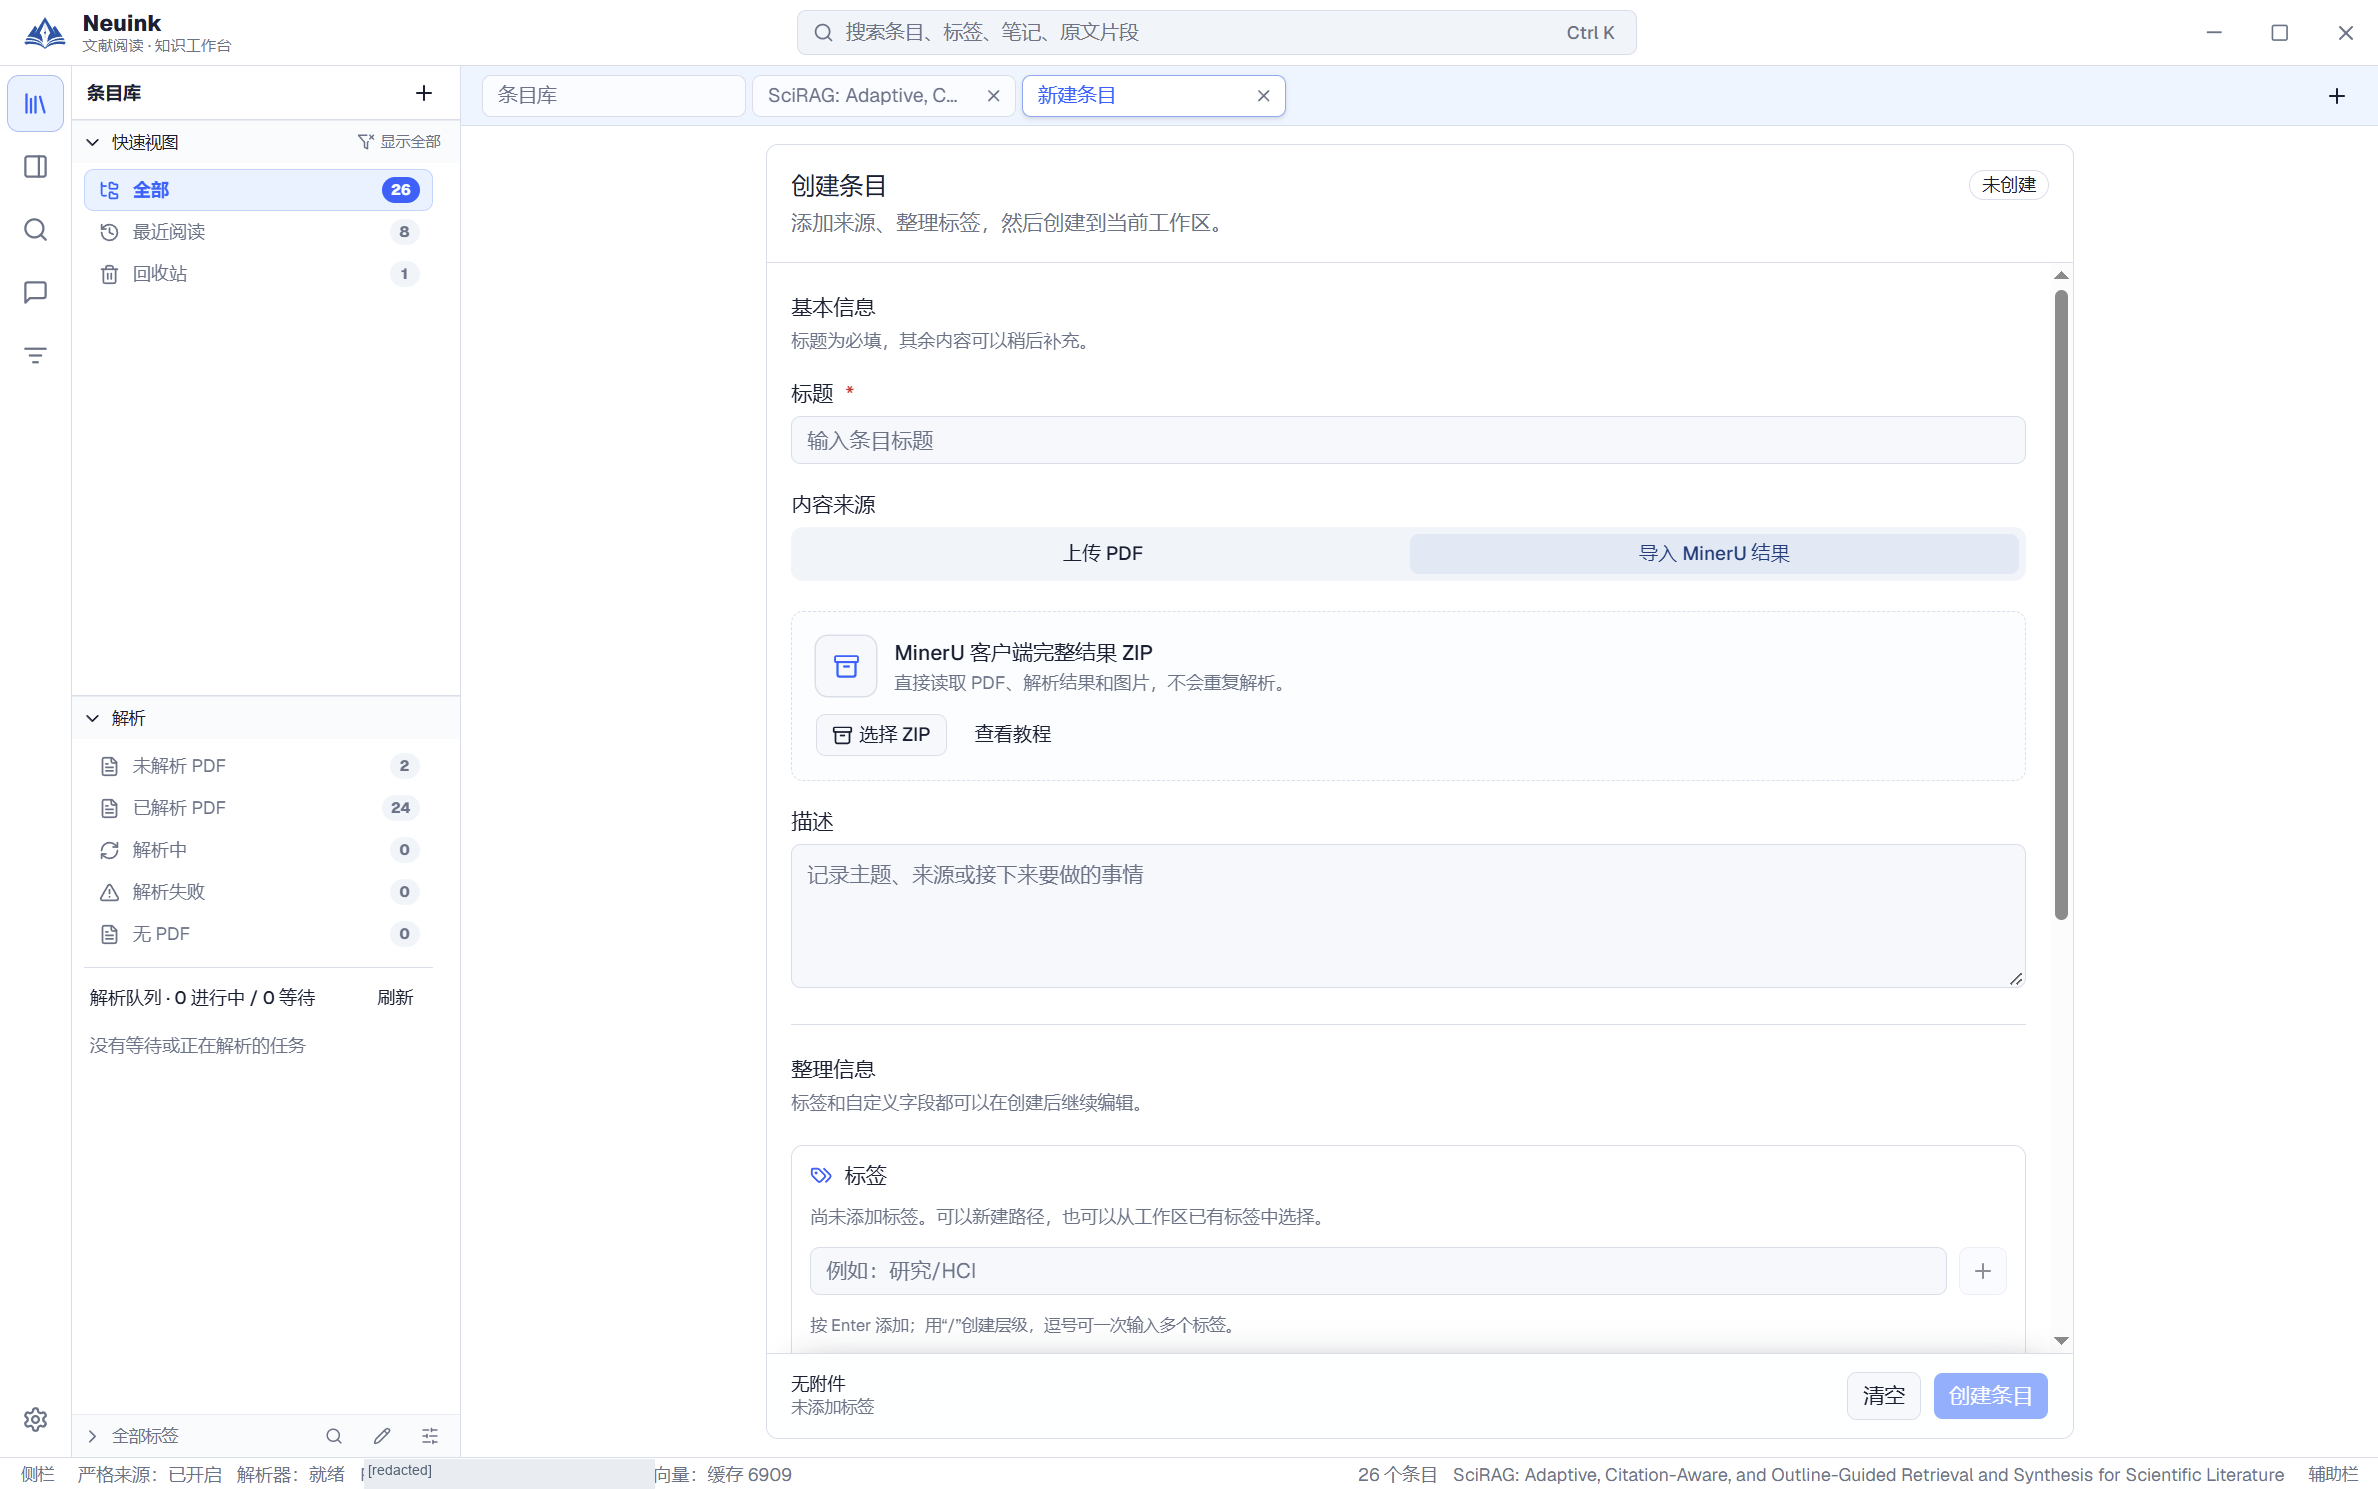The height and width of the screenshot is (1489, 2378).
Task: Switch to the SciRAG tab
Action: tap(862, 96)
